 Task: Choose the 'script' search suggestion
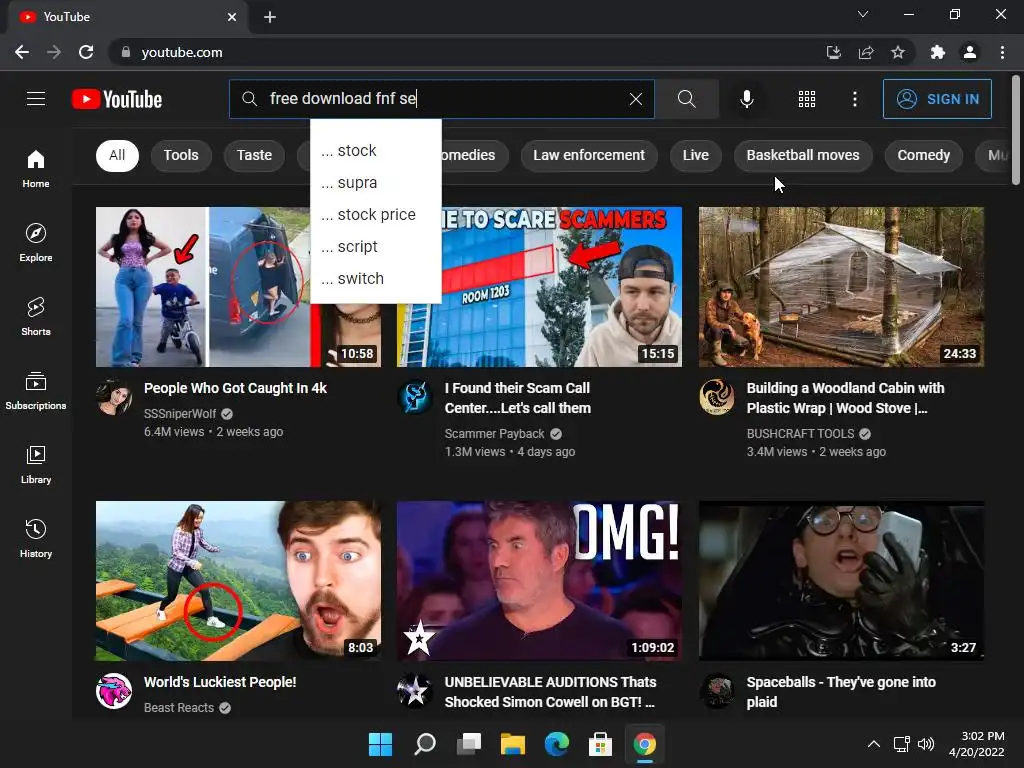pyautogui.click(x=376, y=246)
